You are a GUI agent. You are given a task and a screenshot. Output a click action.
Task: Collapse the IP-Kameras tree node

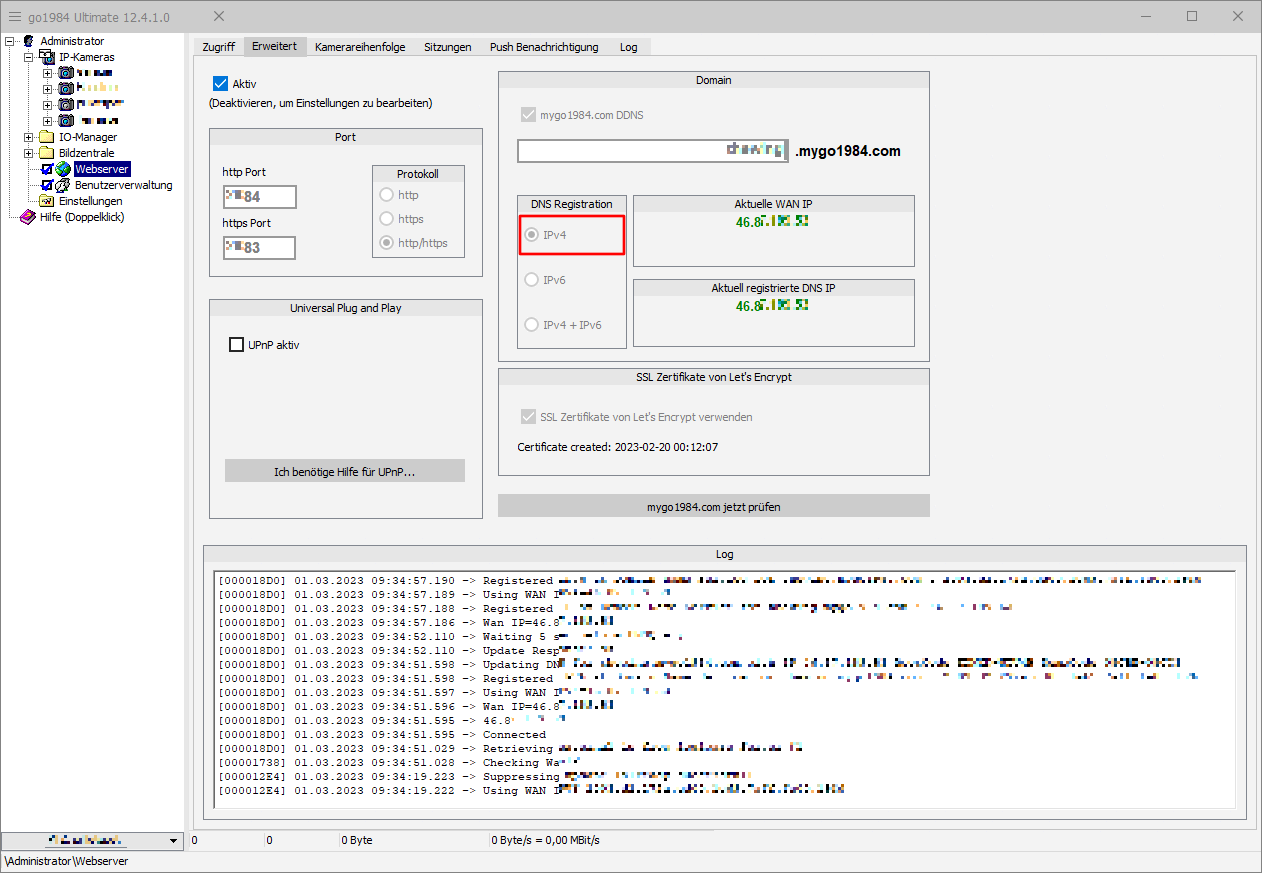click(x=29, y=57)
